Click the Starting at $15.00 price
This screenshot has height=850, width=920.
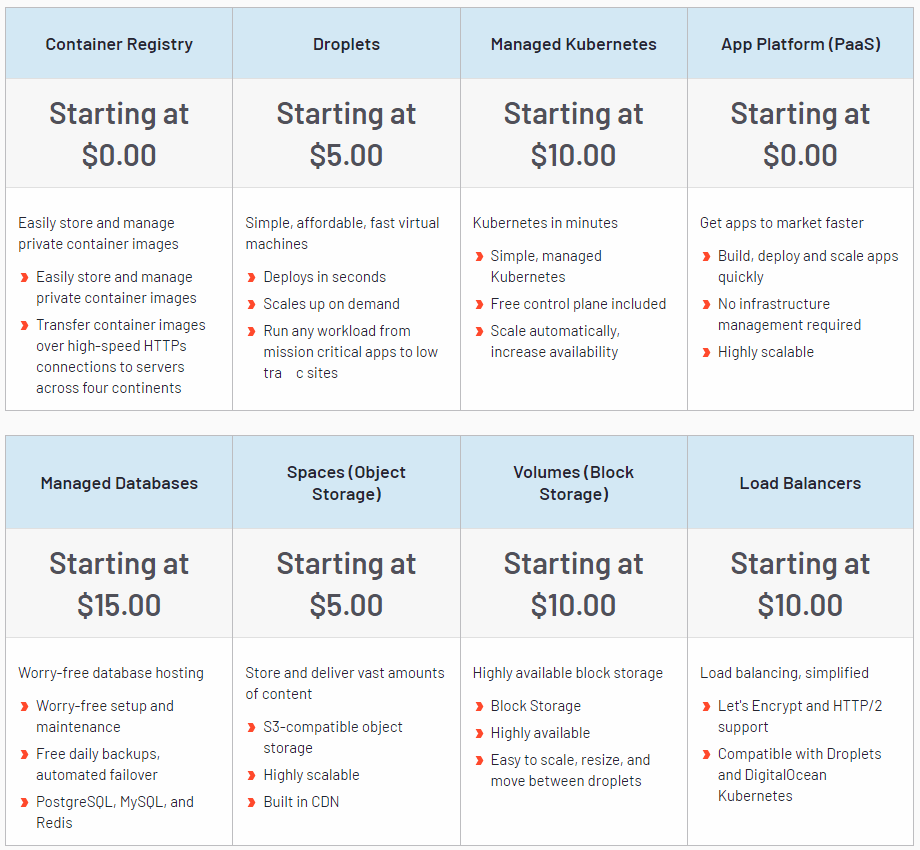coord(119,584)
